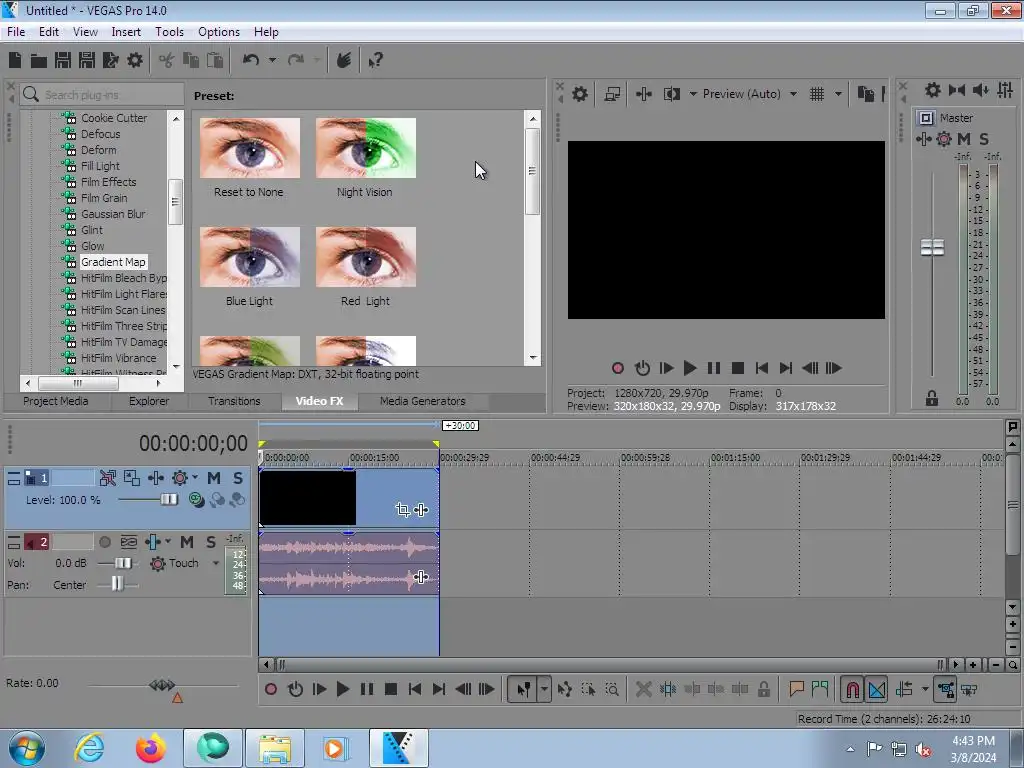Click the Delete X icon in timeline toolbar
The image size is (1024, 768).
644,689
